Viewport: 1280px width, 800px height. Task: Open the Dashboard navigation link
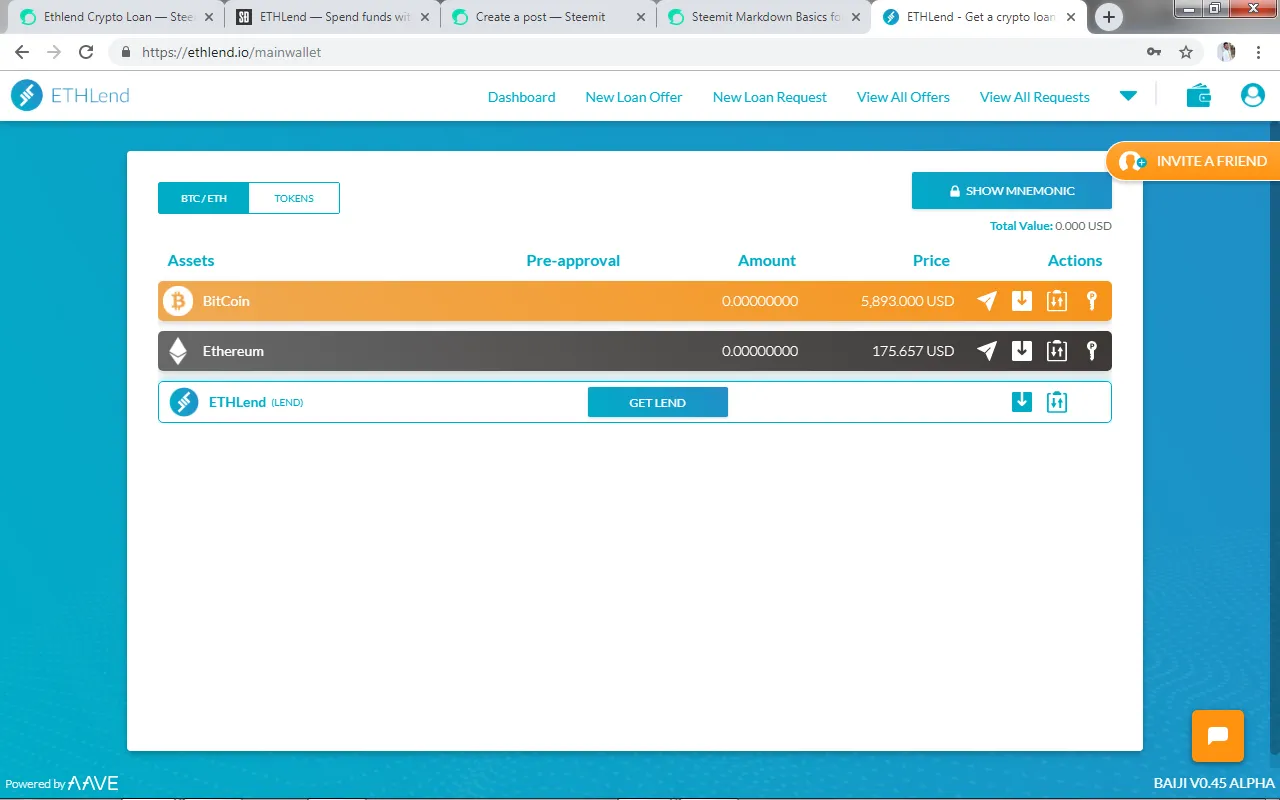(521, 97)
